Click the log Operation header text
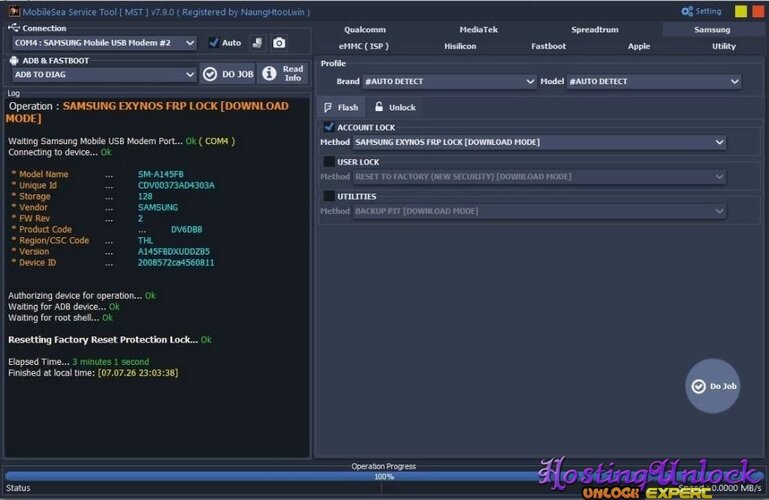The image size is (769, 500). point(147,112)
